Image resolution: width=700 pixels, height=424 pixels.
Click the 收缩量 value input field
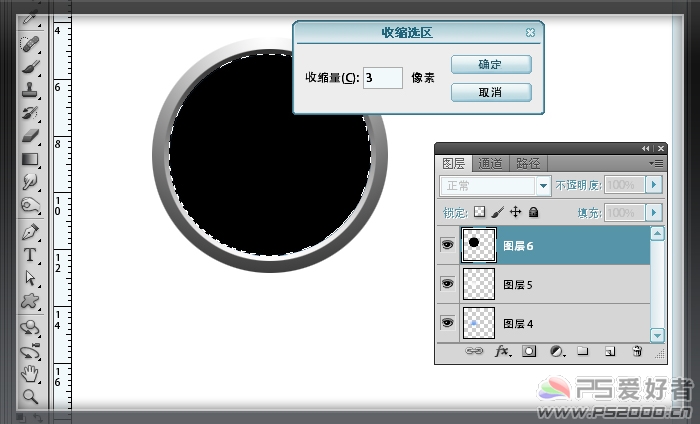pyautogui.click(x=383, y=78)
